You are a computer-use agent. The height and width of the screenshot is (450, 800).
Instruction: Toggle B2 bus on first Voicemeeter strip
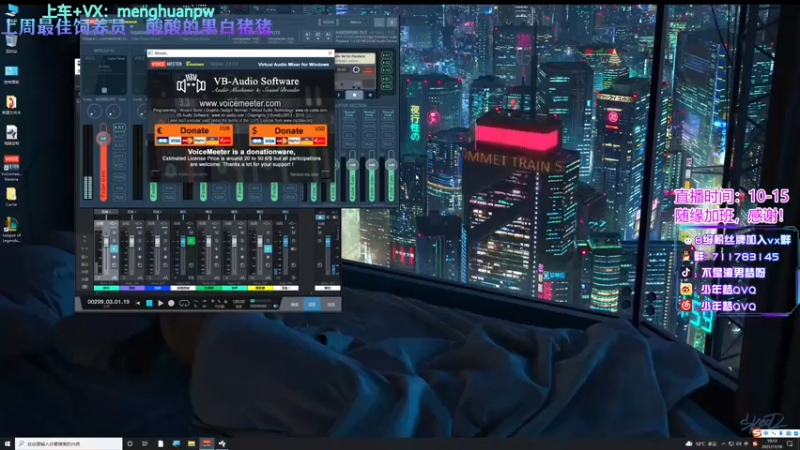119,165
